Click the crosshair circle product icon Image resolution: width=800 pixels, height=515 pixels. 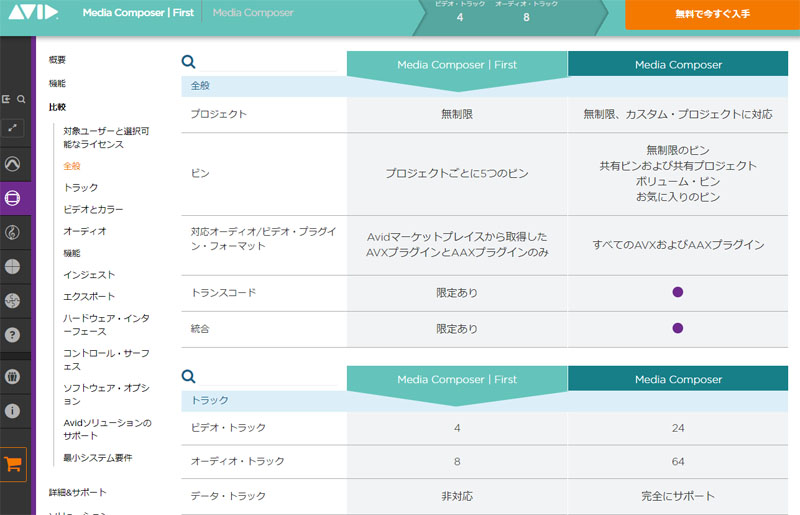13,266
